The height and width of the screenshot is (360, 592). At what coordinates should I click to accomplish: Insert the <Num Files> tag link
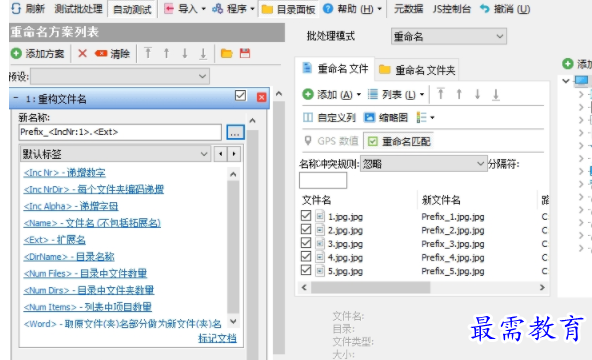pos(85,274)
